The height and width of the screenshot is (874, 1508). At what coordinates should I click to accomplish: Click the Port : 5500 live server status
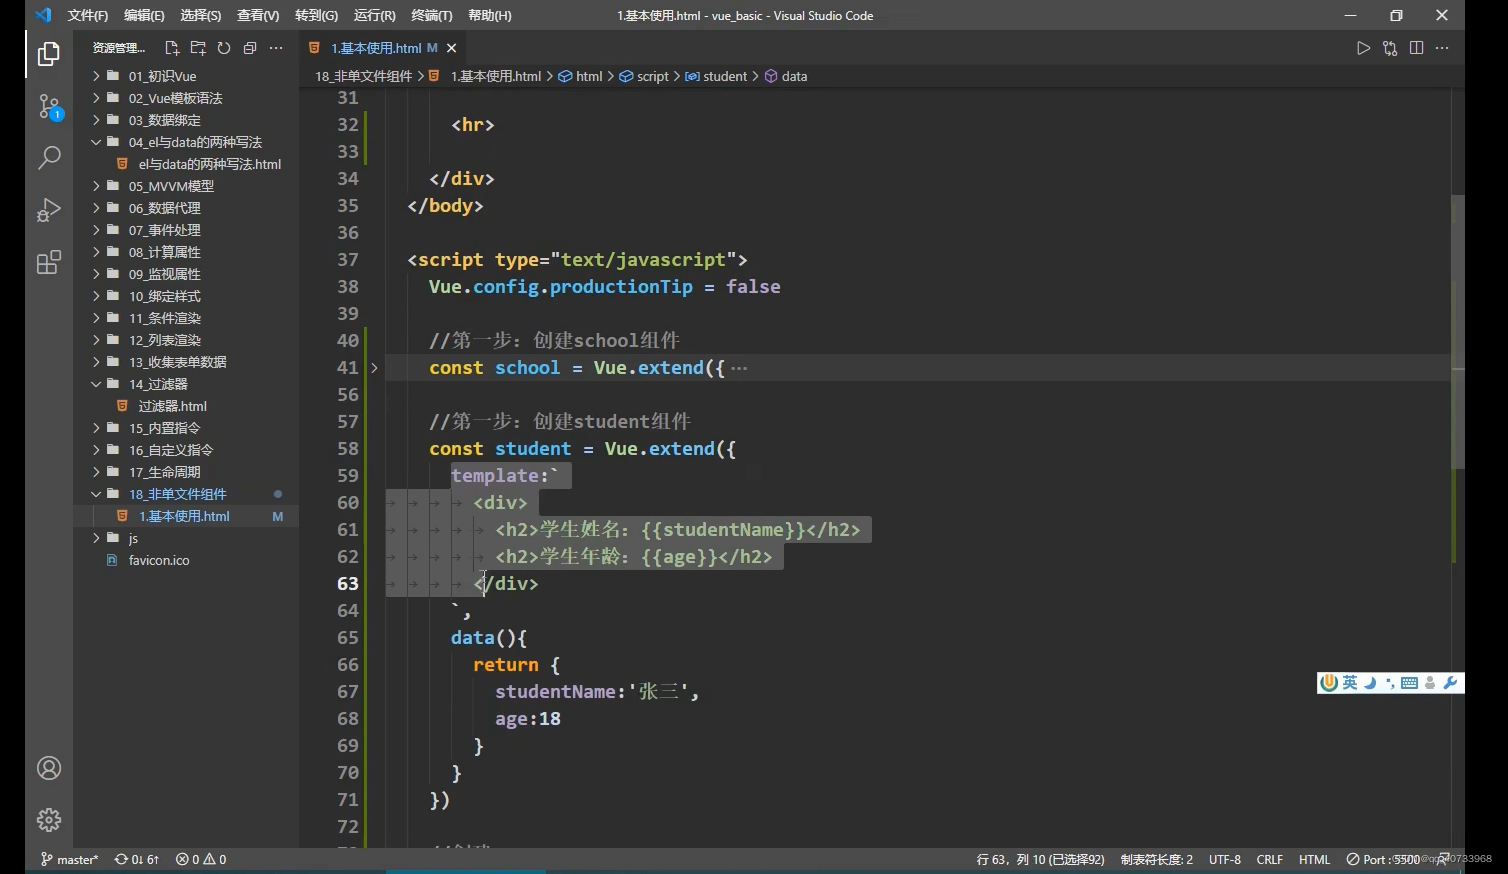click(1383, 859)
